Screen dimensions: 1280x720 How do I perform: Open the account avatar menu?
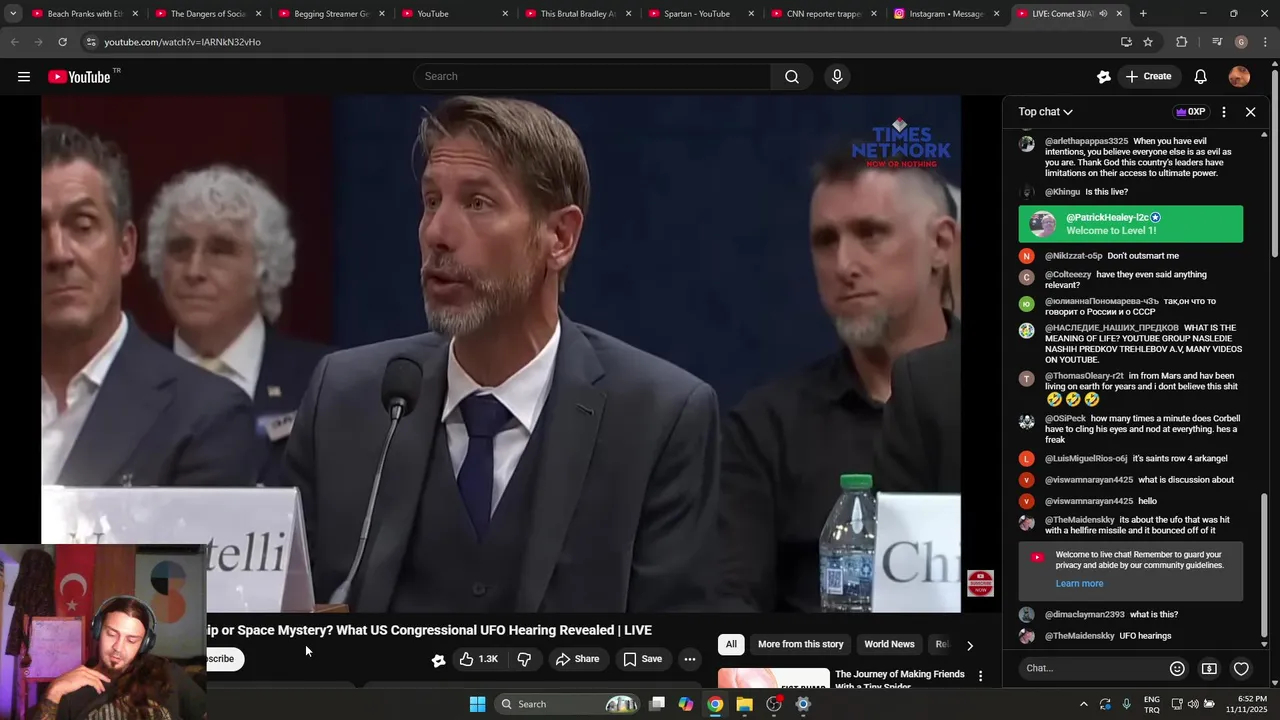tap(1239, 77)
